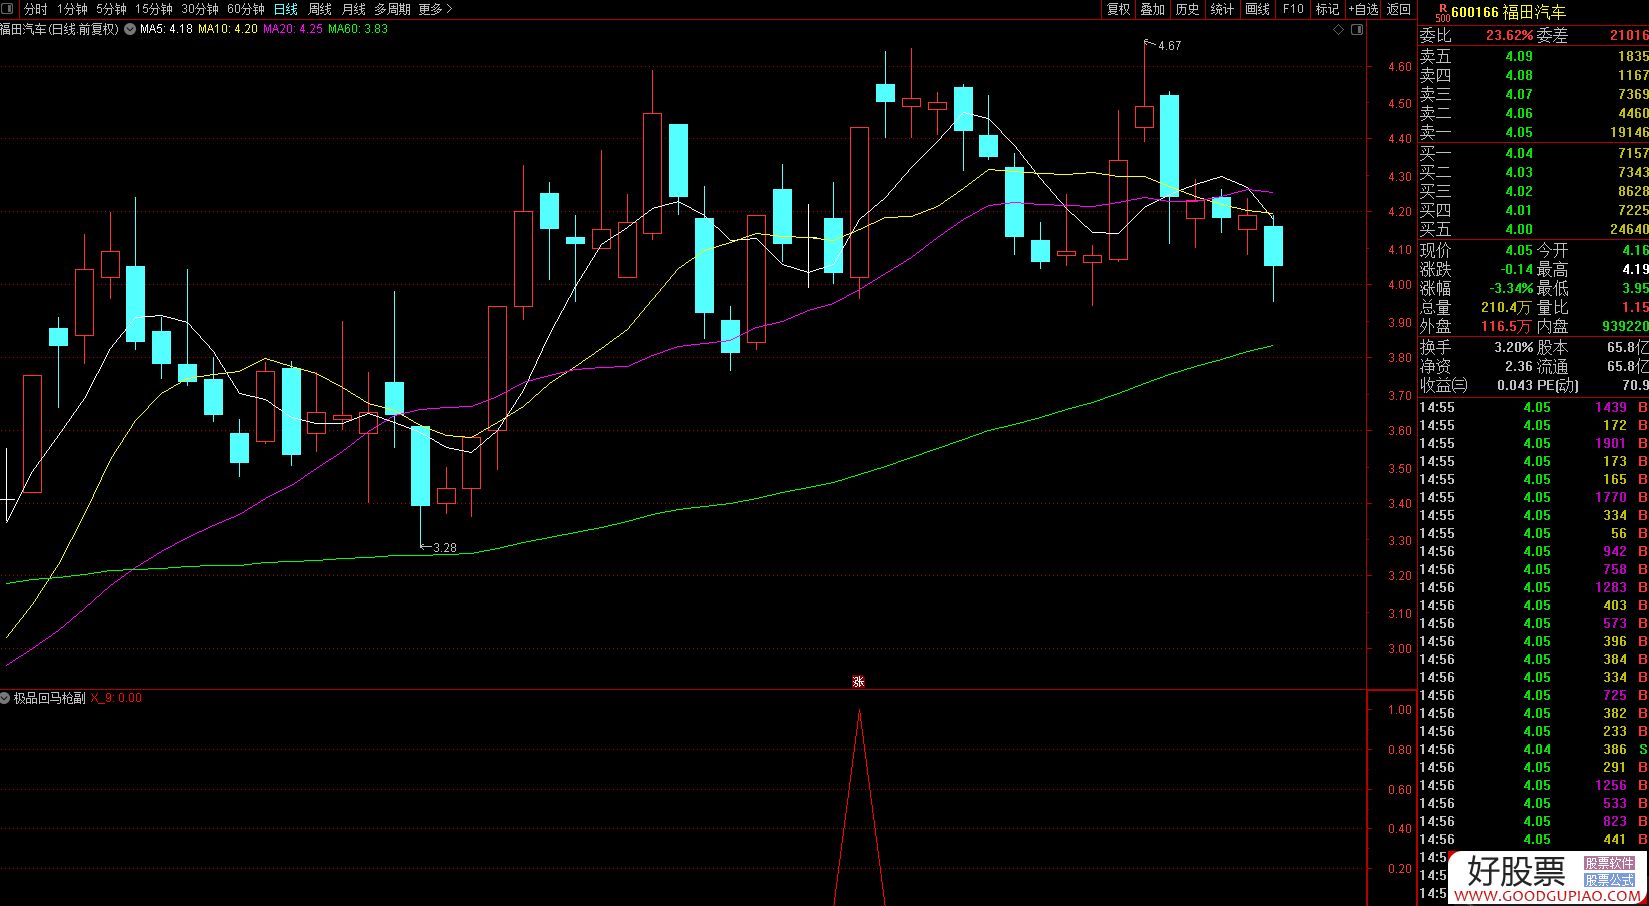This screenshot has height=906, width=1649.
Task: Click 委比 value 23.62%
Action: [1509, 35]
